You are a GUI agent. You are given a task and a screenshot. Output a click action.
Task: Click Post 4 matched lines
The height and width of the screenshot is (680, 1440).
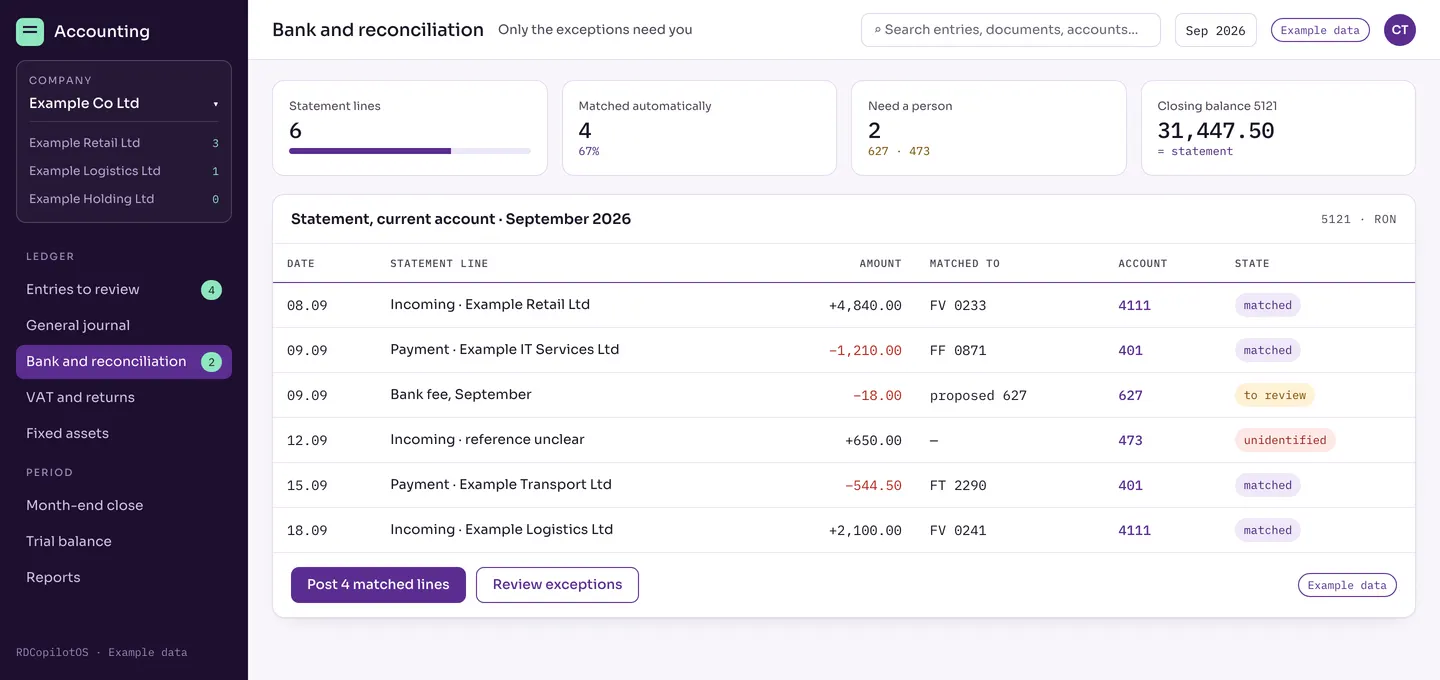378,585
